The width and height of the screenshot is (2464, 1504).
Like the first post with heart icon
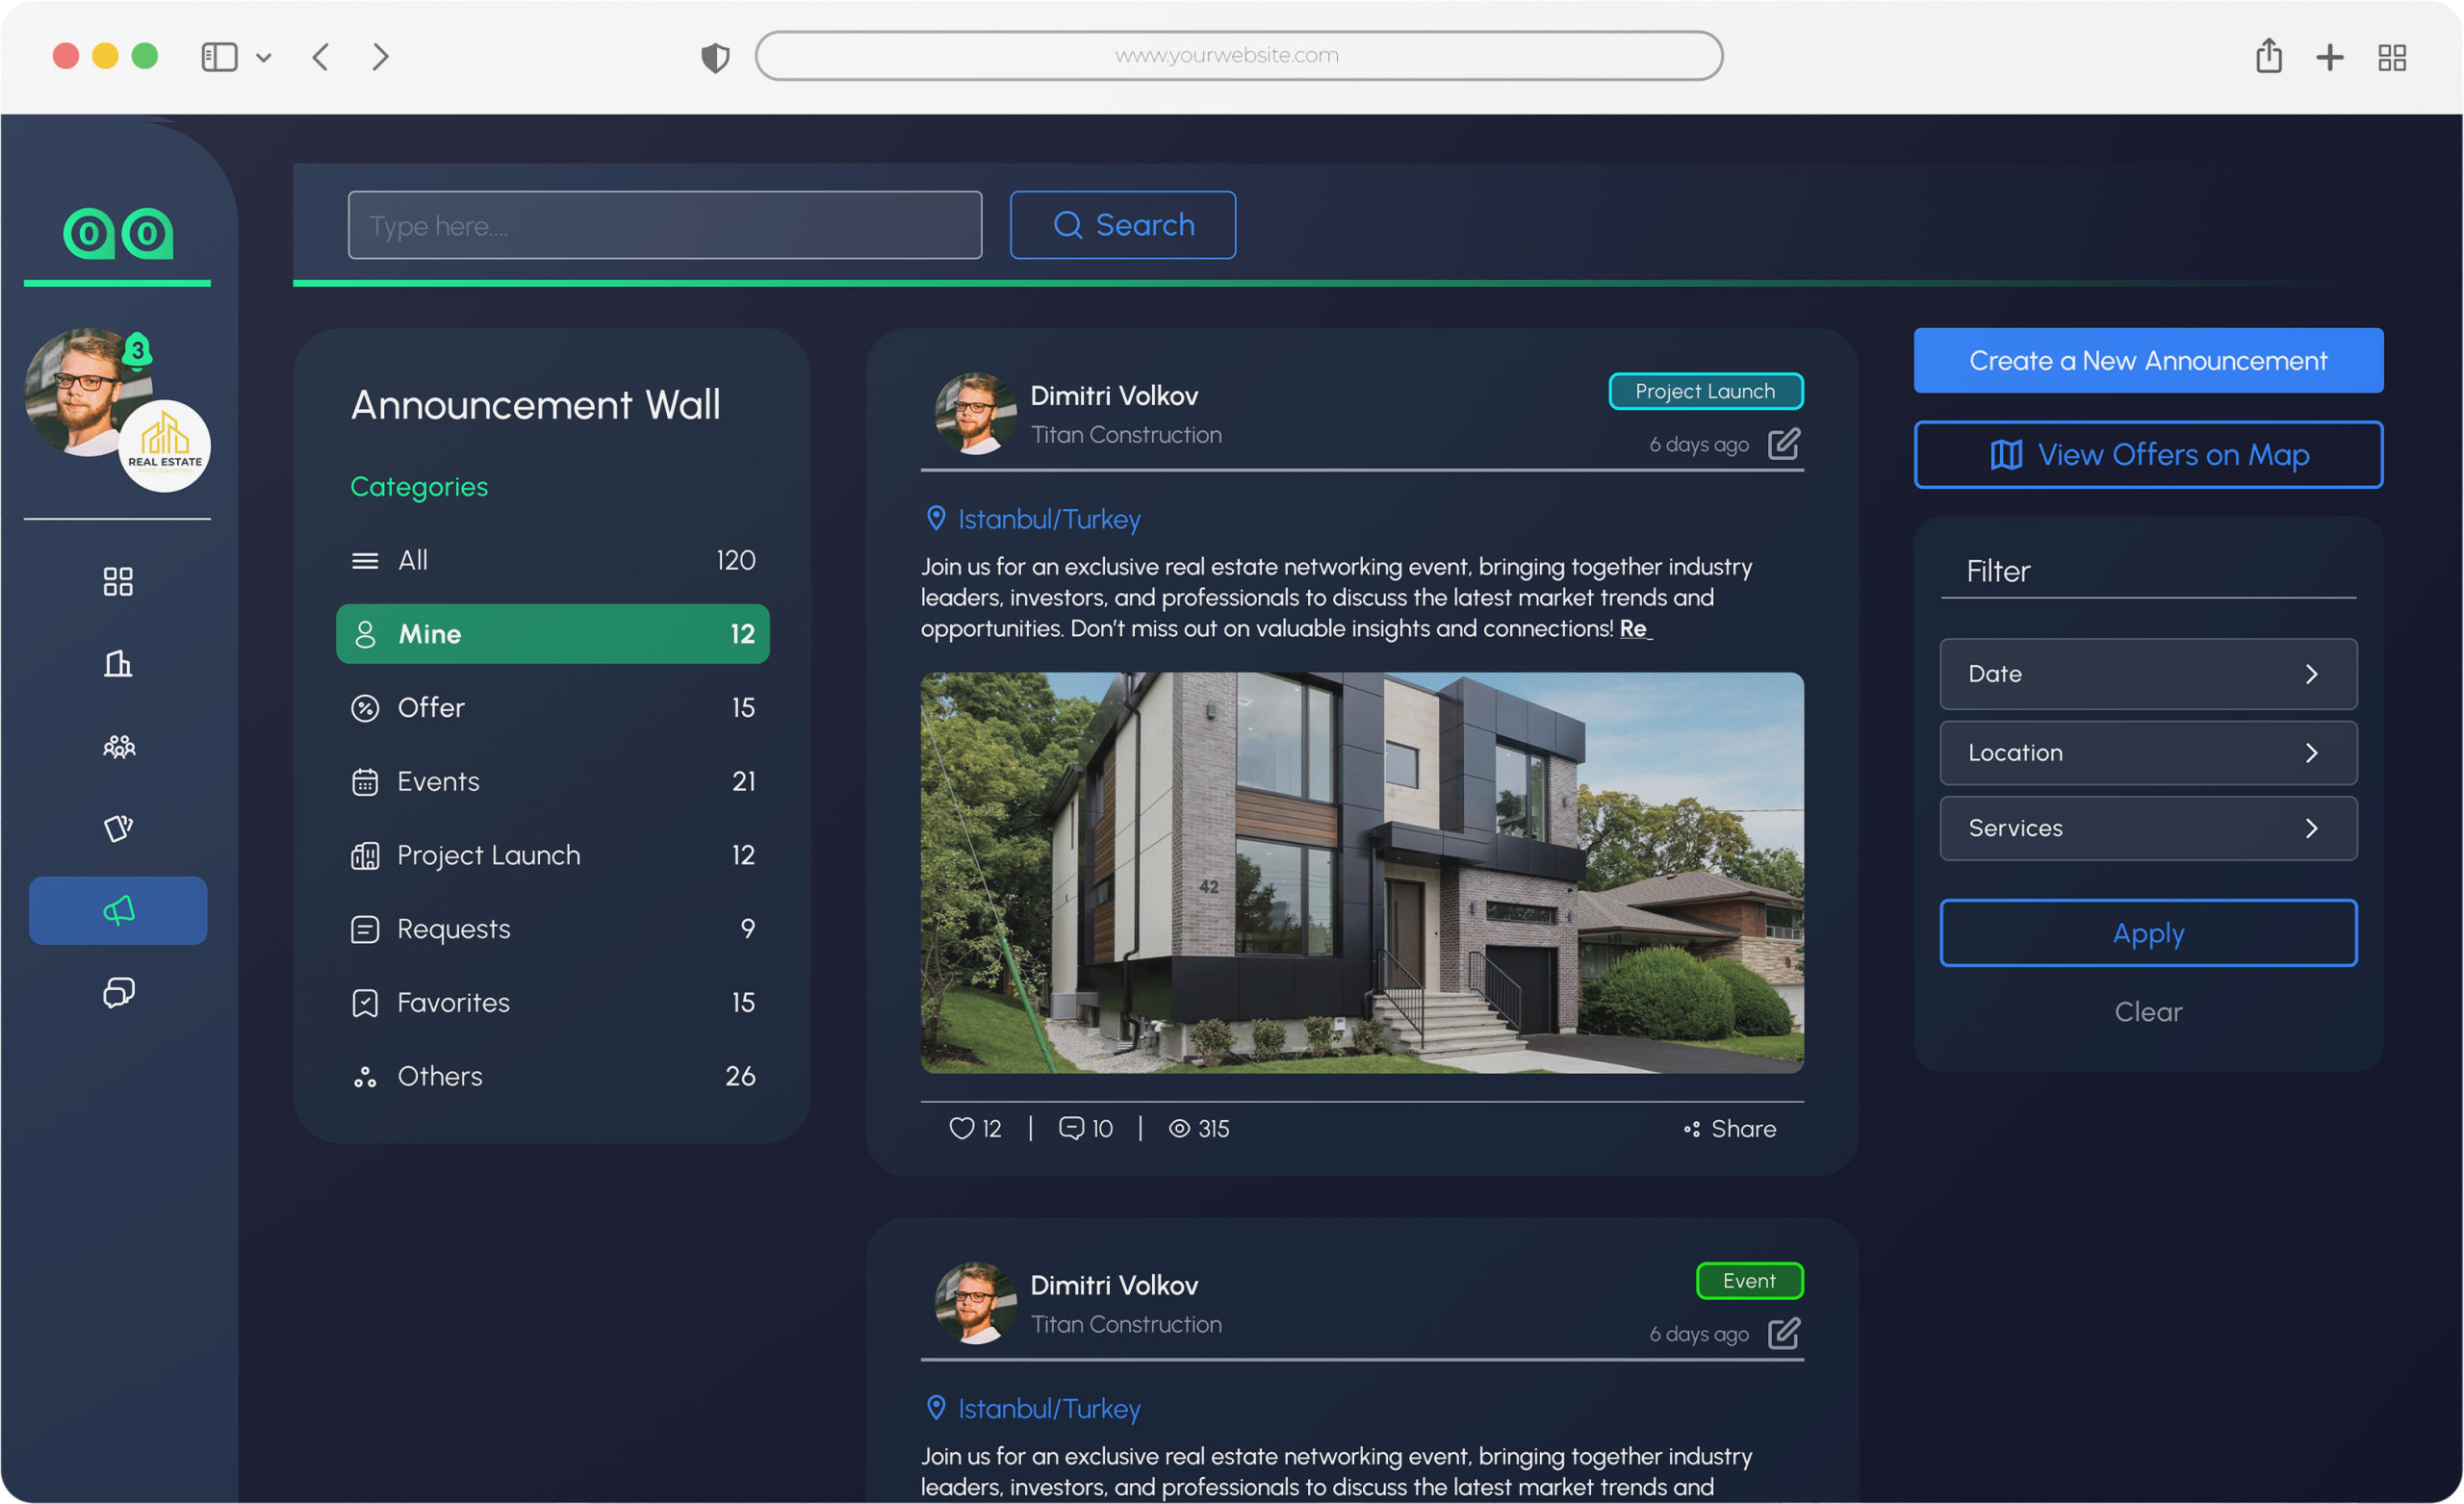[x=961, y=1128]
